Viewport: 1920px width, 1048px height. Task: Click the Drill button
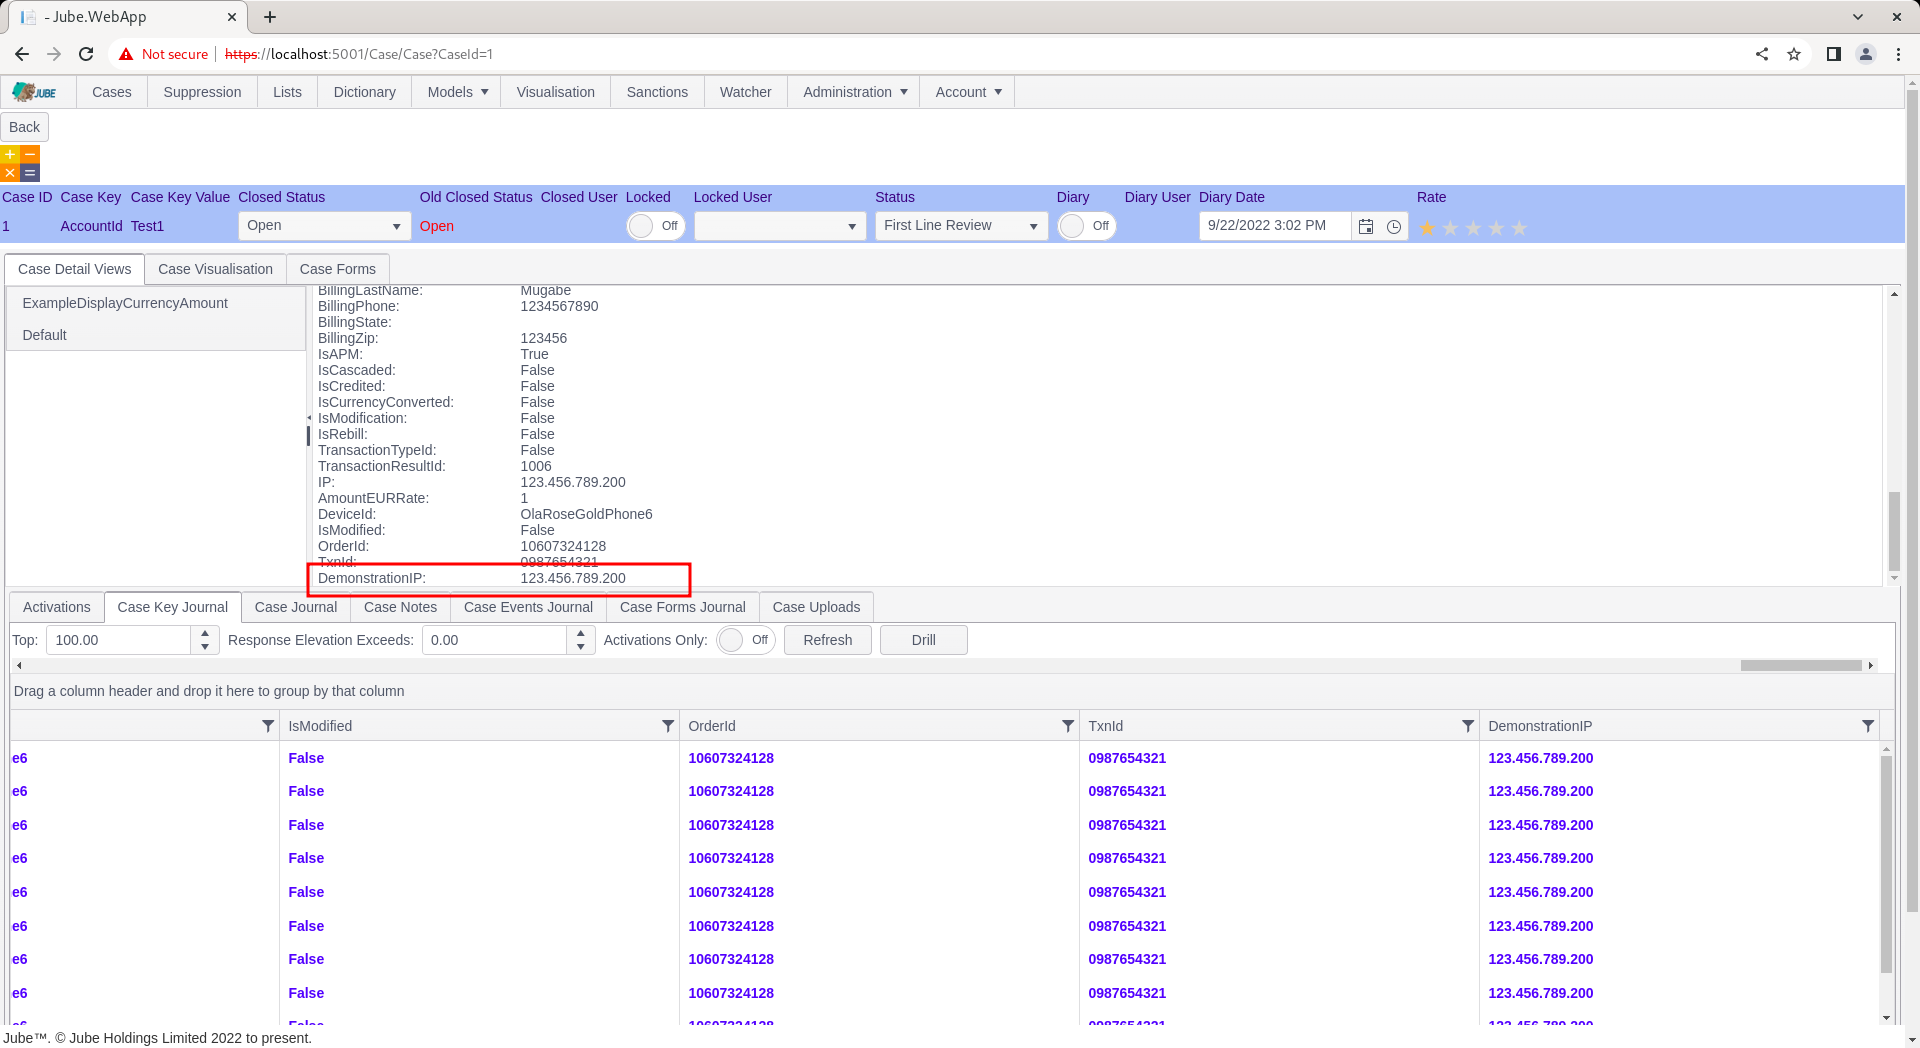click(x=924, y=640)
